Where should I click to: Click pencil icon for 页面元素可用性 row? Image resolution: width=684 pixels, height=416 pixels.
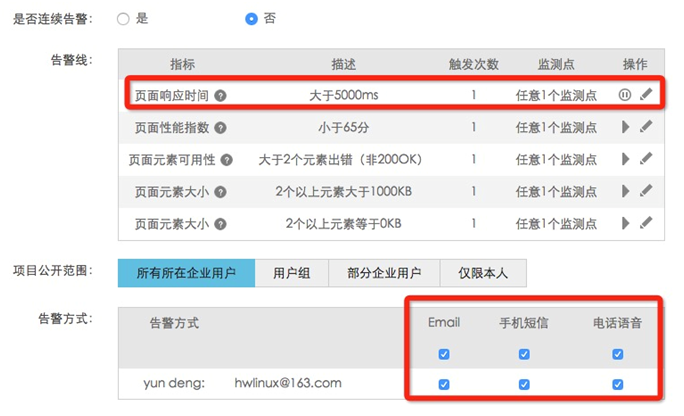click(646, 159)
